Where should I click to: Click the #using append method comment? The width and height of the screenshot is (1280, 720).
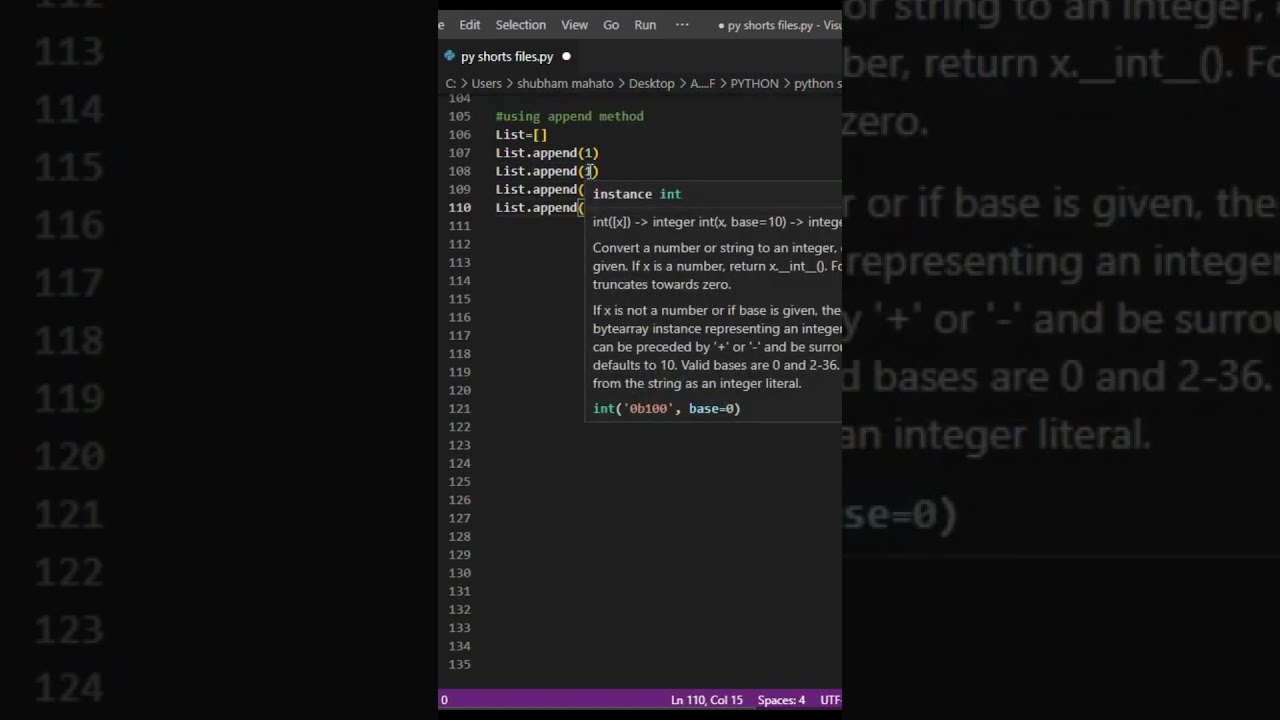pyautogui.click(x=569, y=117)
